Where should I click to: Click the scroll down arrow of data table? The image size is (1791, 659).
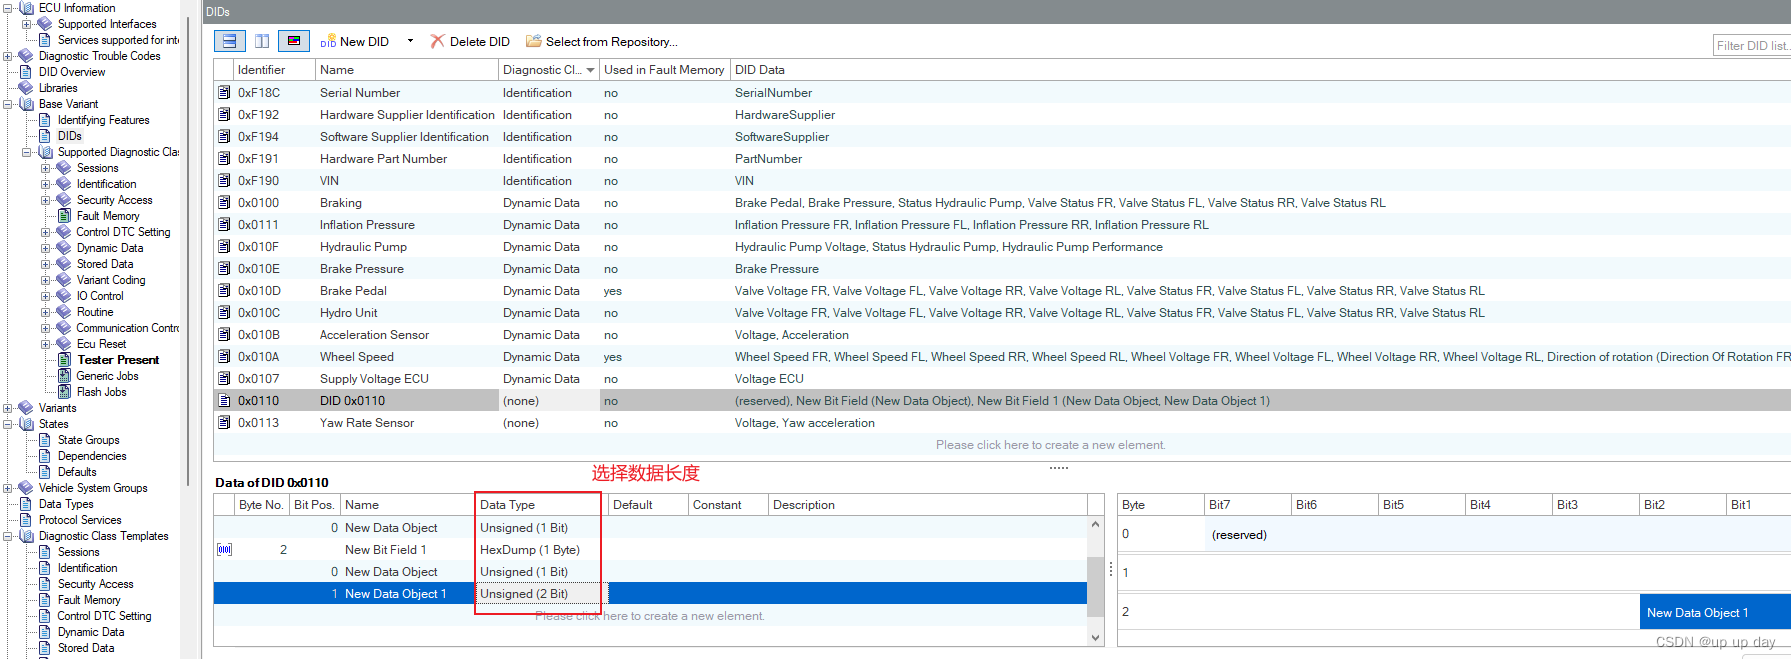coord(1095,637)
